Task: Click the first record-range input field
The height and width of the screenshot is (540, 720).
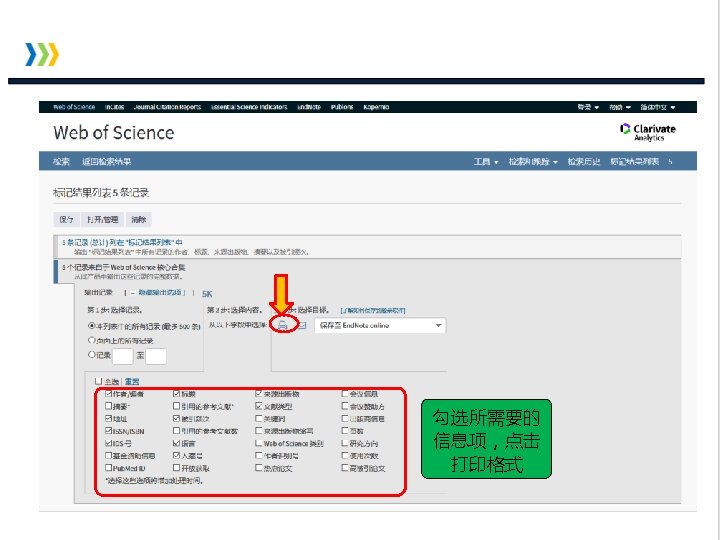Action: 123,356
